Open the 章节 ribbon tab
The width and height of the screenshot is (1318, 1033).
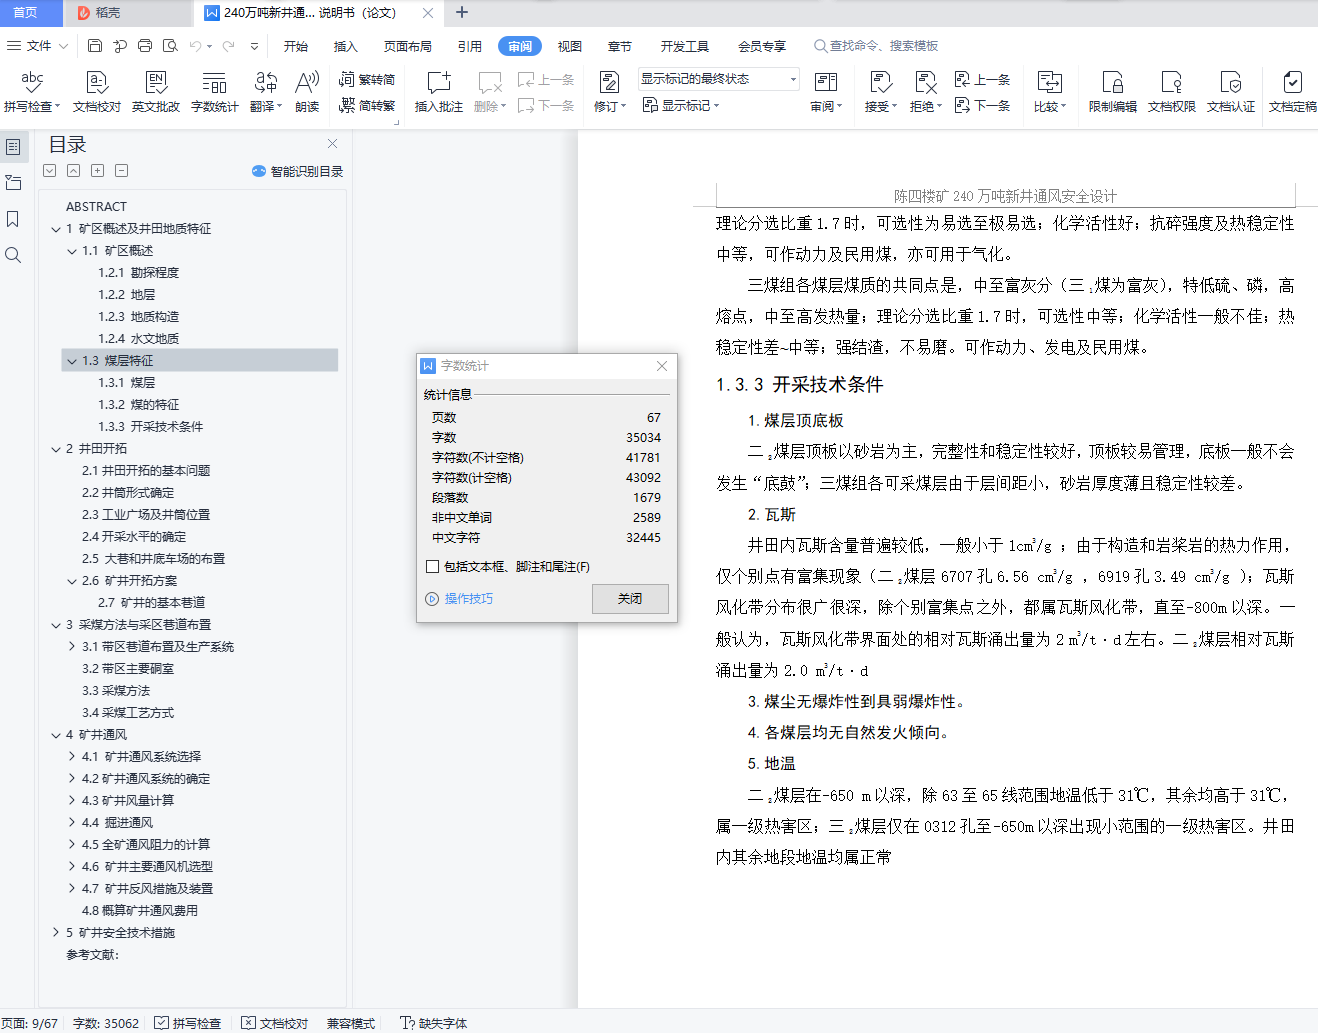coord(620,46)
